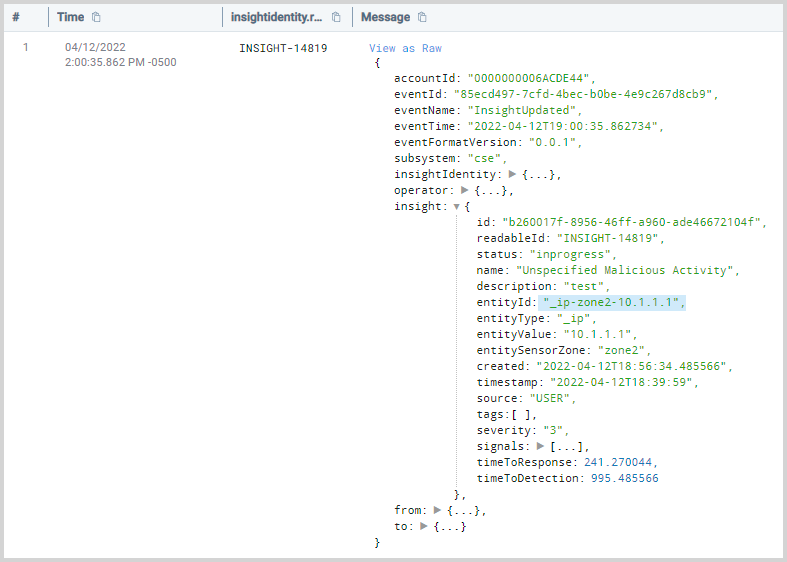Image resolution: width=787 pixels, height=562 pixels.
Task: Click the Time column header
Action: 70,18
